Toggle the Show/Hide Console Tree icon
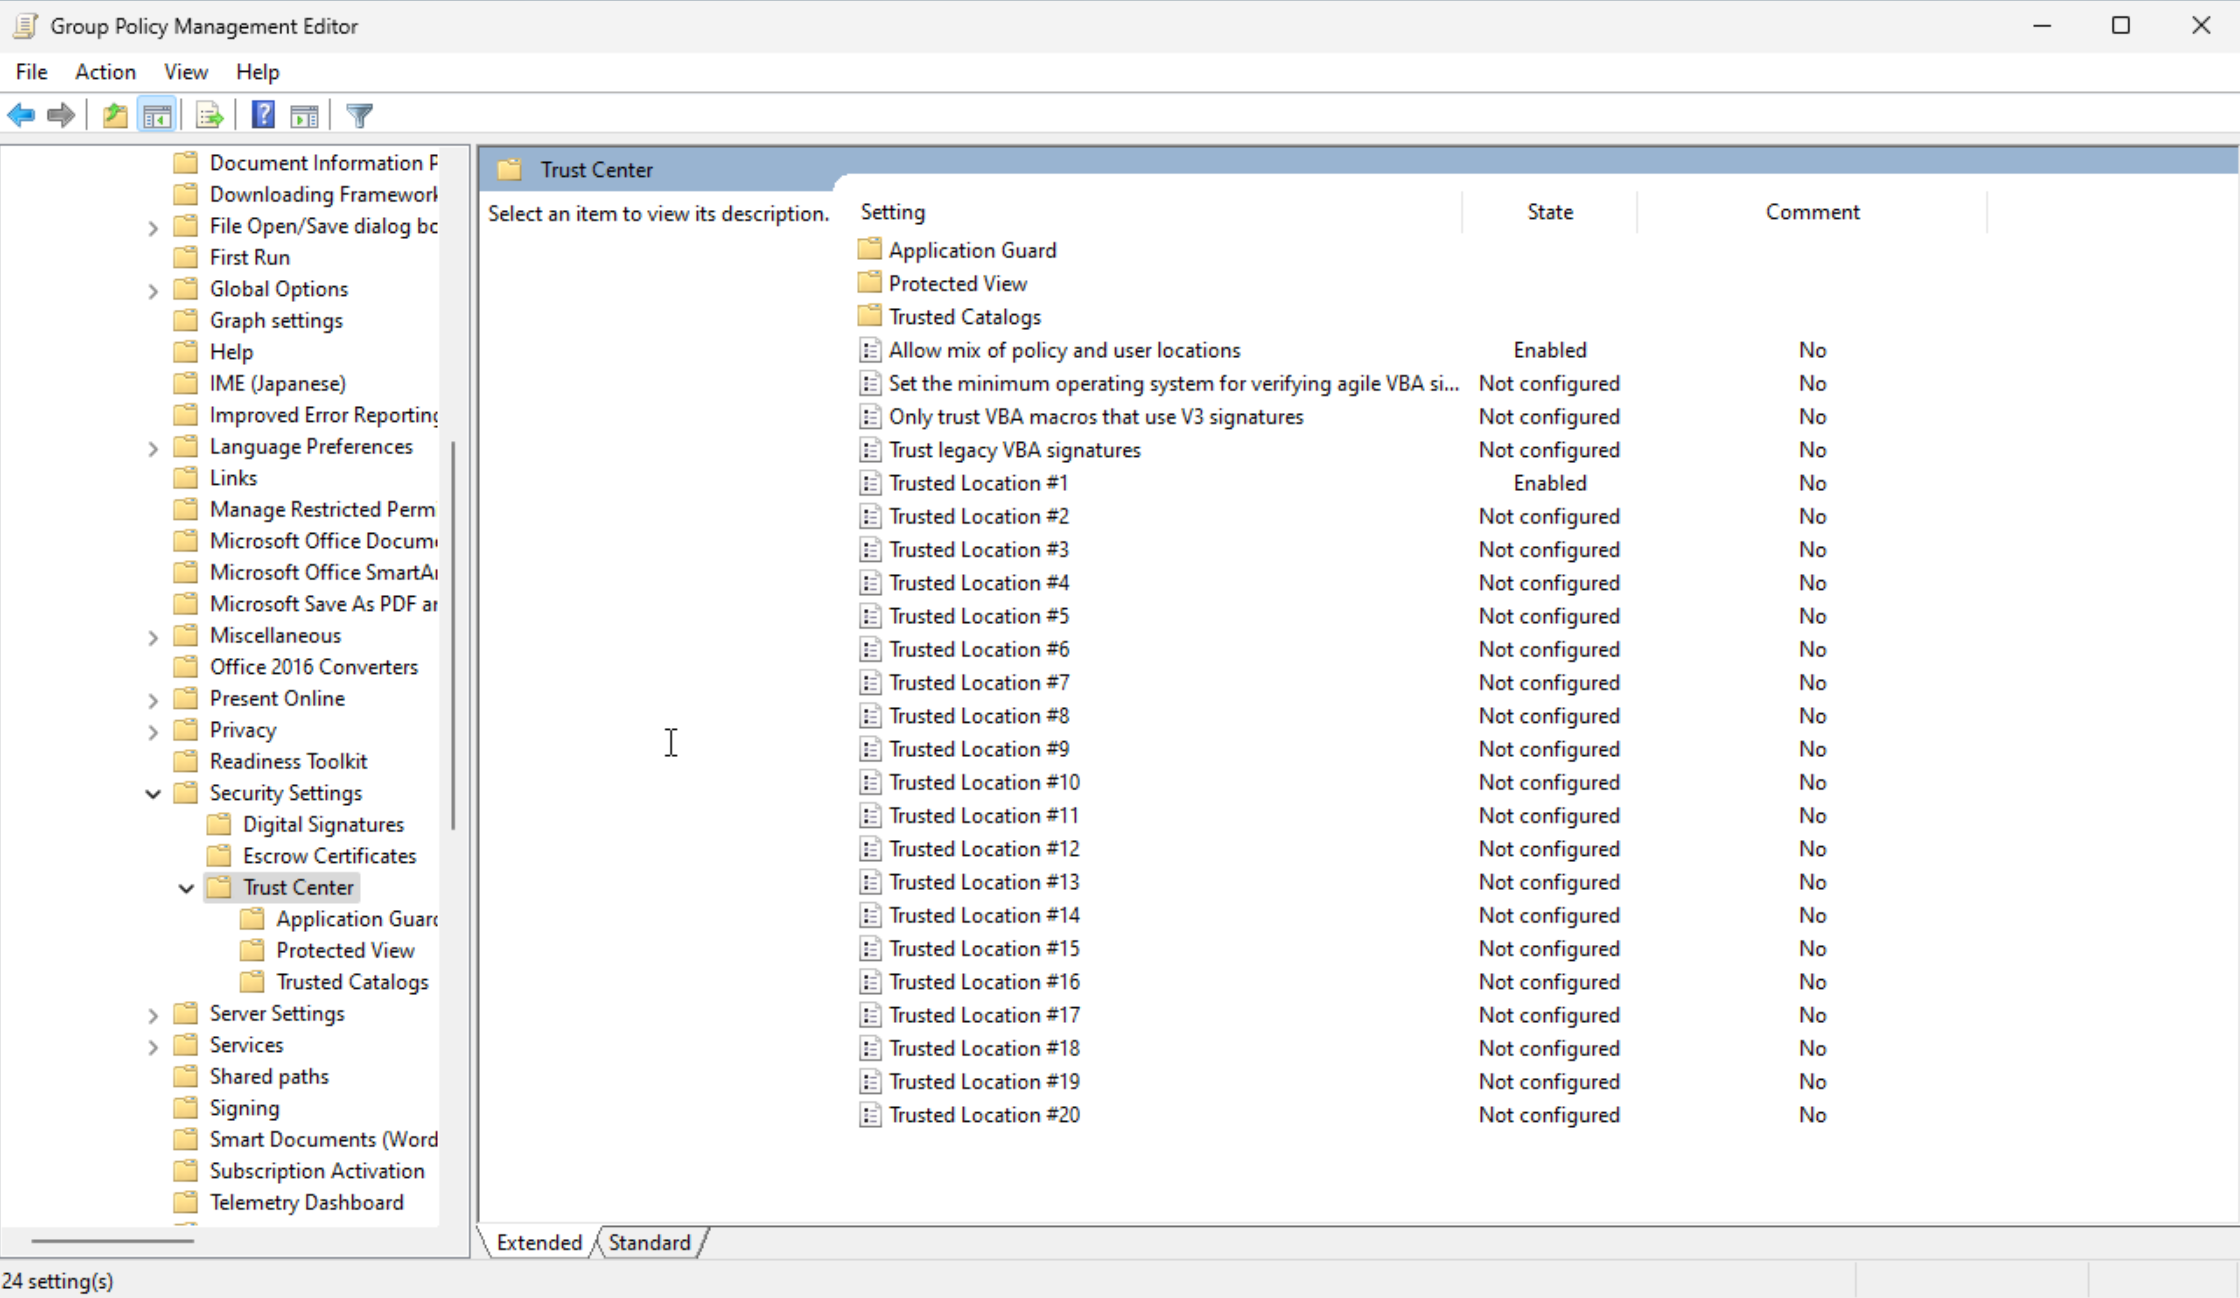Viewport: 2240px width, 1298px height. coord(157,115)
